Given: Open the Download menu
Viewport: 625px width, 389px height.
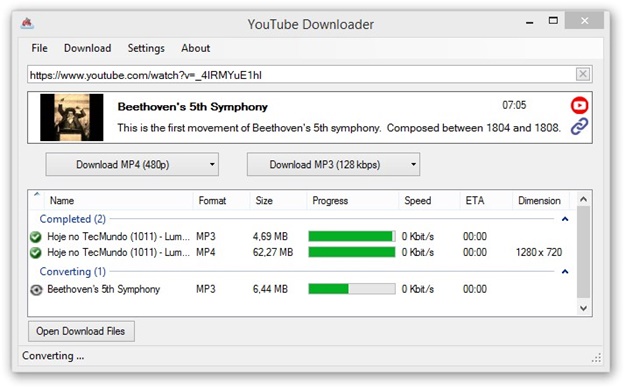Looking at the screenshot, I should click(88, 48).
